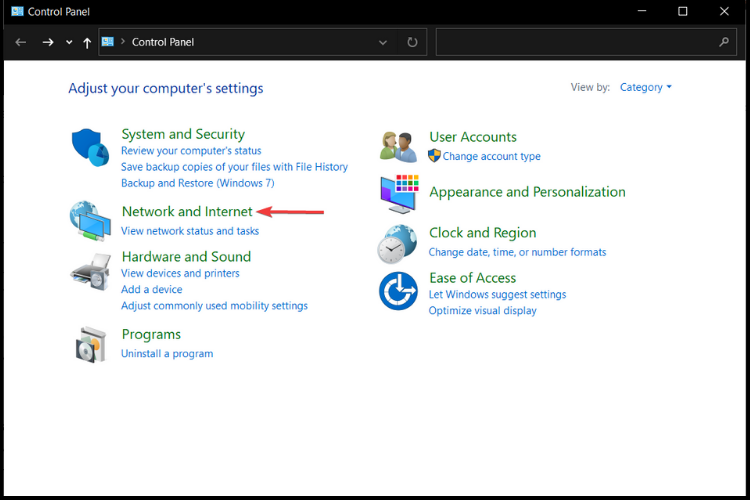Refresh the Control Panel address bar
The width and height of the screenshot is (750, 500).
point(412,42)
